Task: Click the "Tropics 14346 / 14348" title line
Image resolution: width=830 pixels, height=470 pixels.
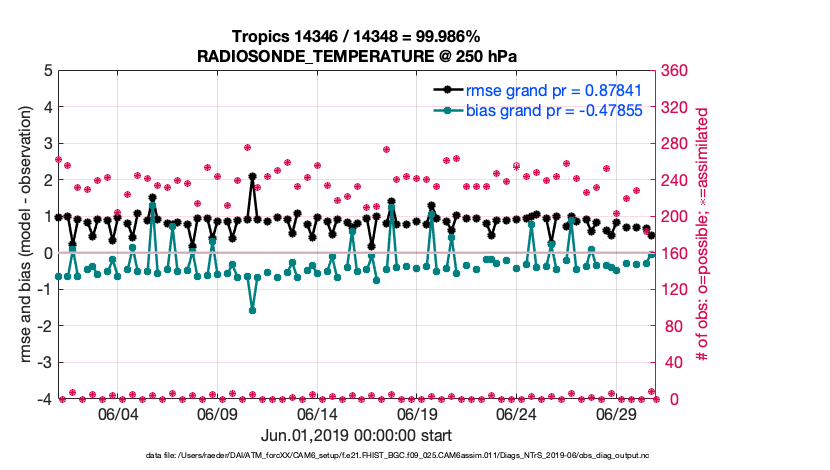Action: [357, 37]
